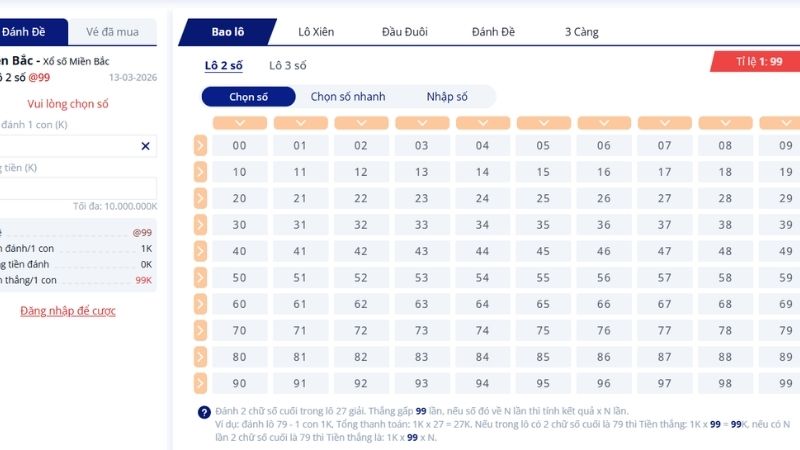
Task: Click the row arrow beside number 20
Action: point(200,198)
